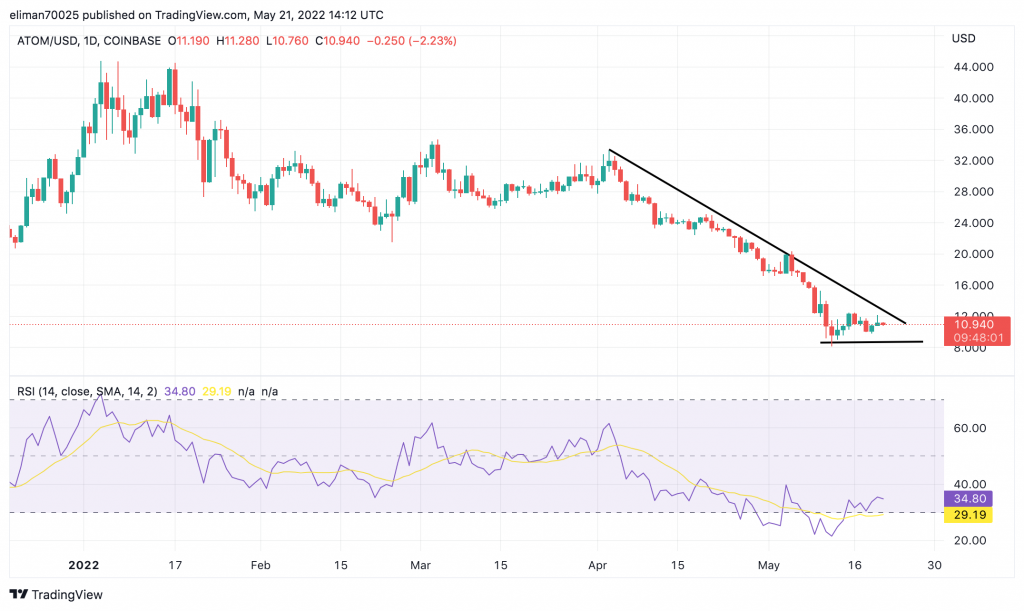The width and height of the screenshot is (1024, 611).
Task: Click the Feb time axis label
Action: click(260, 565)
